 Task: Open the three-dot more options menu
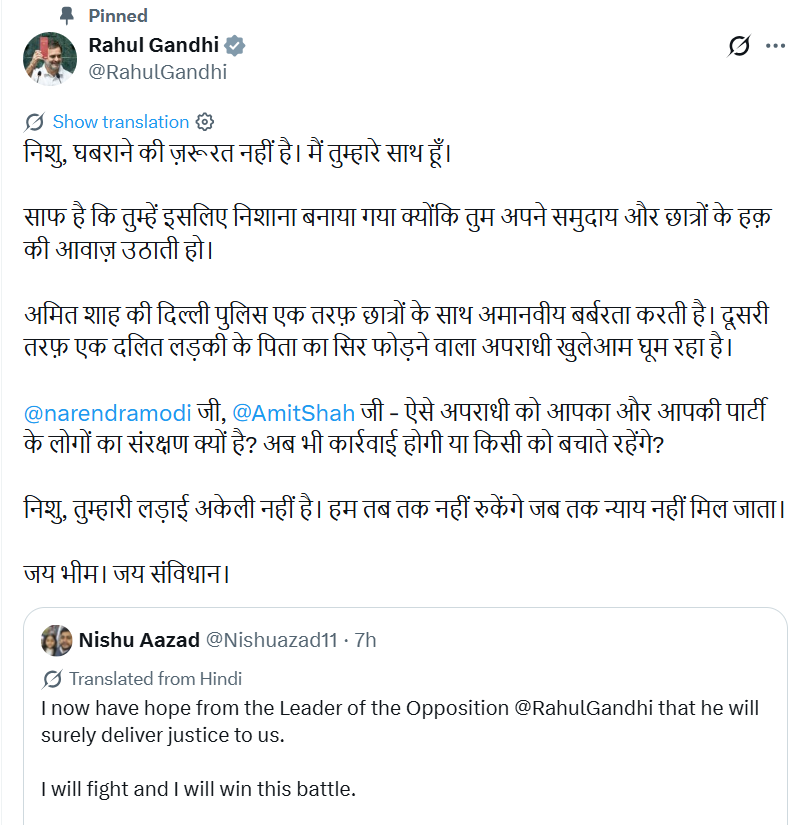click(775, 46)
